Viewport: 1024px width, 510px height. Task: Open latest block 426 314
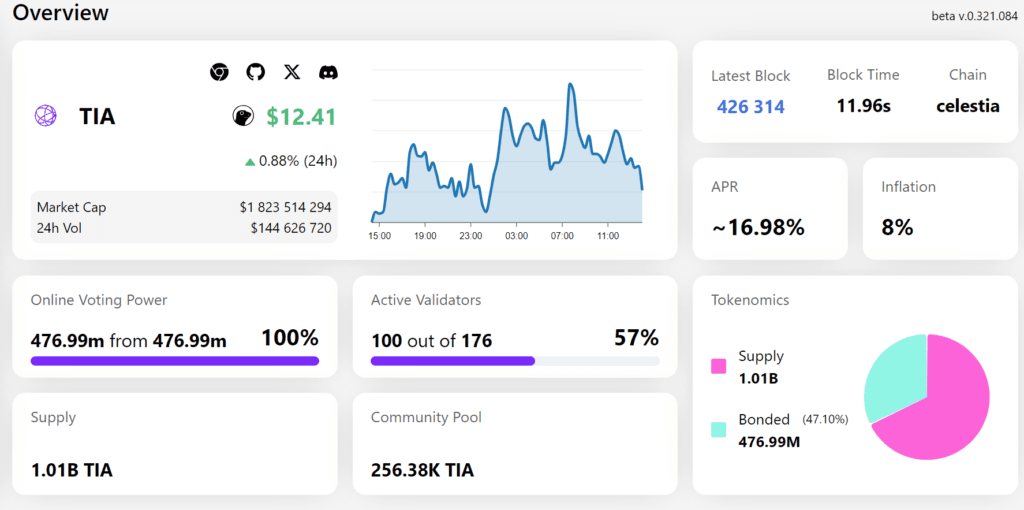[750, 106]
